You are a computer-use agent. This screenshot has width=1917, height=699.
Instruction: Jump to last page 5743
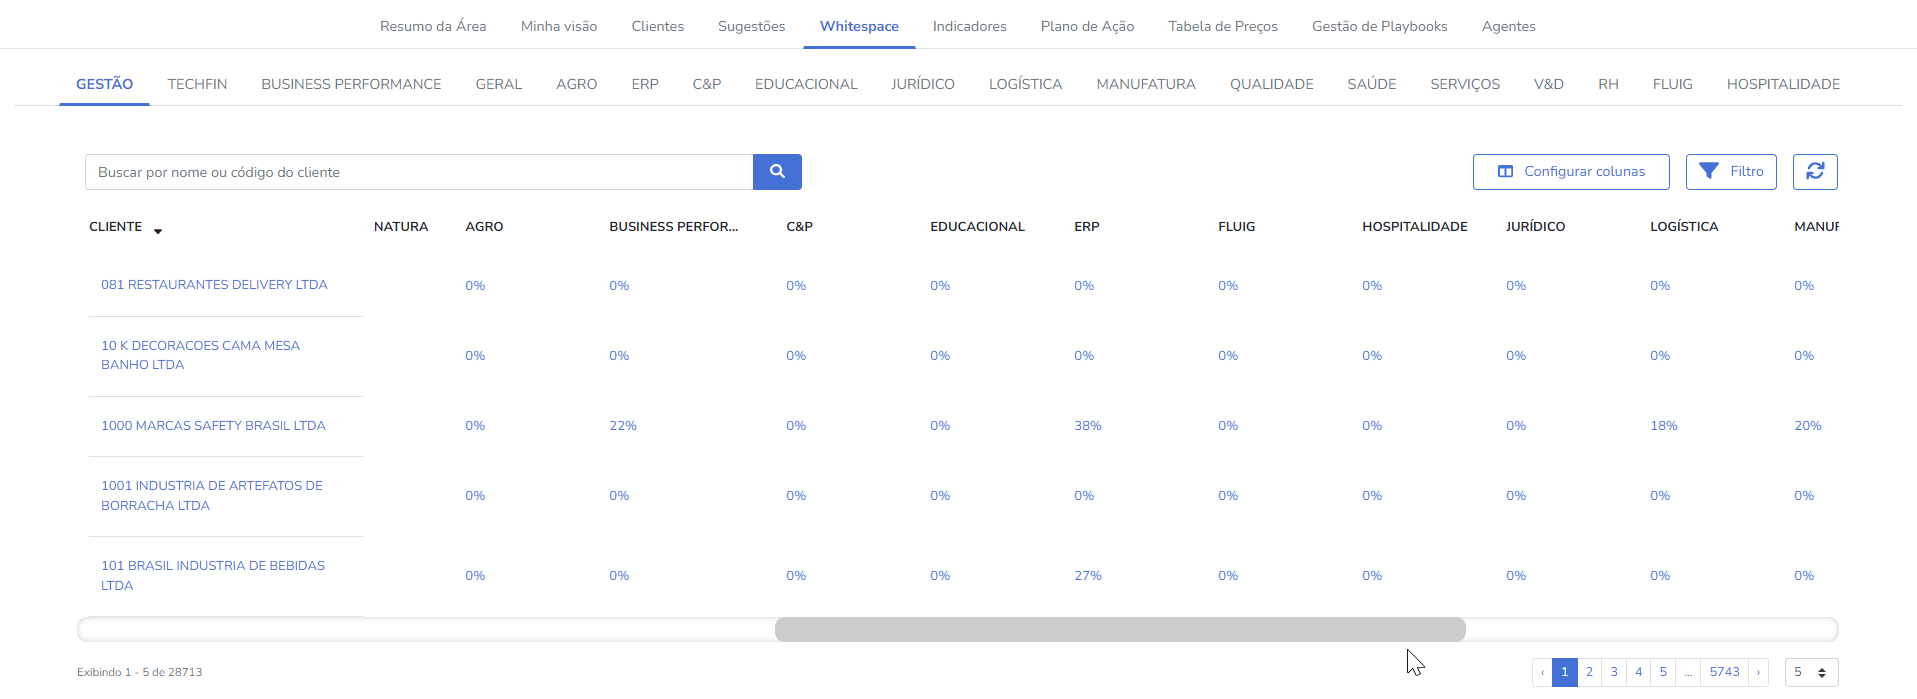coord(1724,672)
